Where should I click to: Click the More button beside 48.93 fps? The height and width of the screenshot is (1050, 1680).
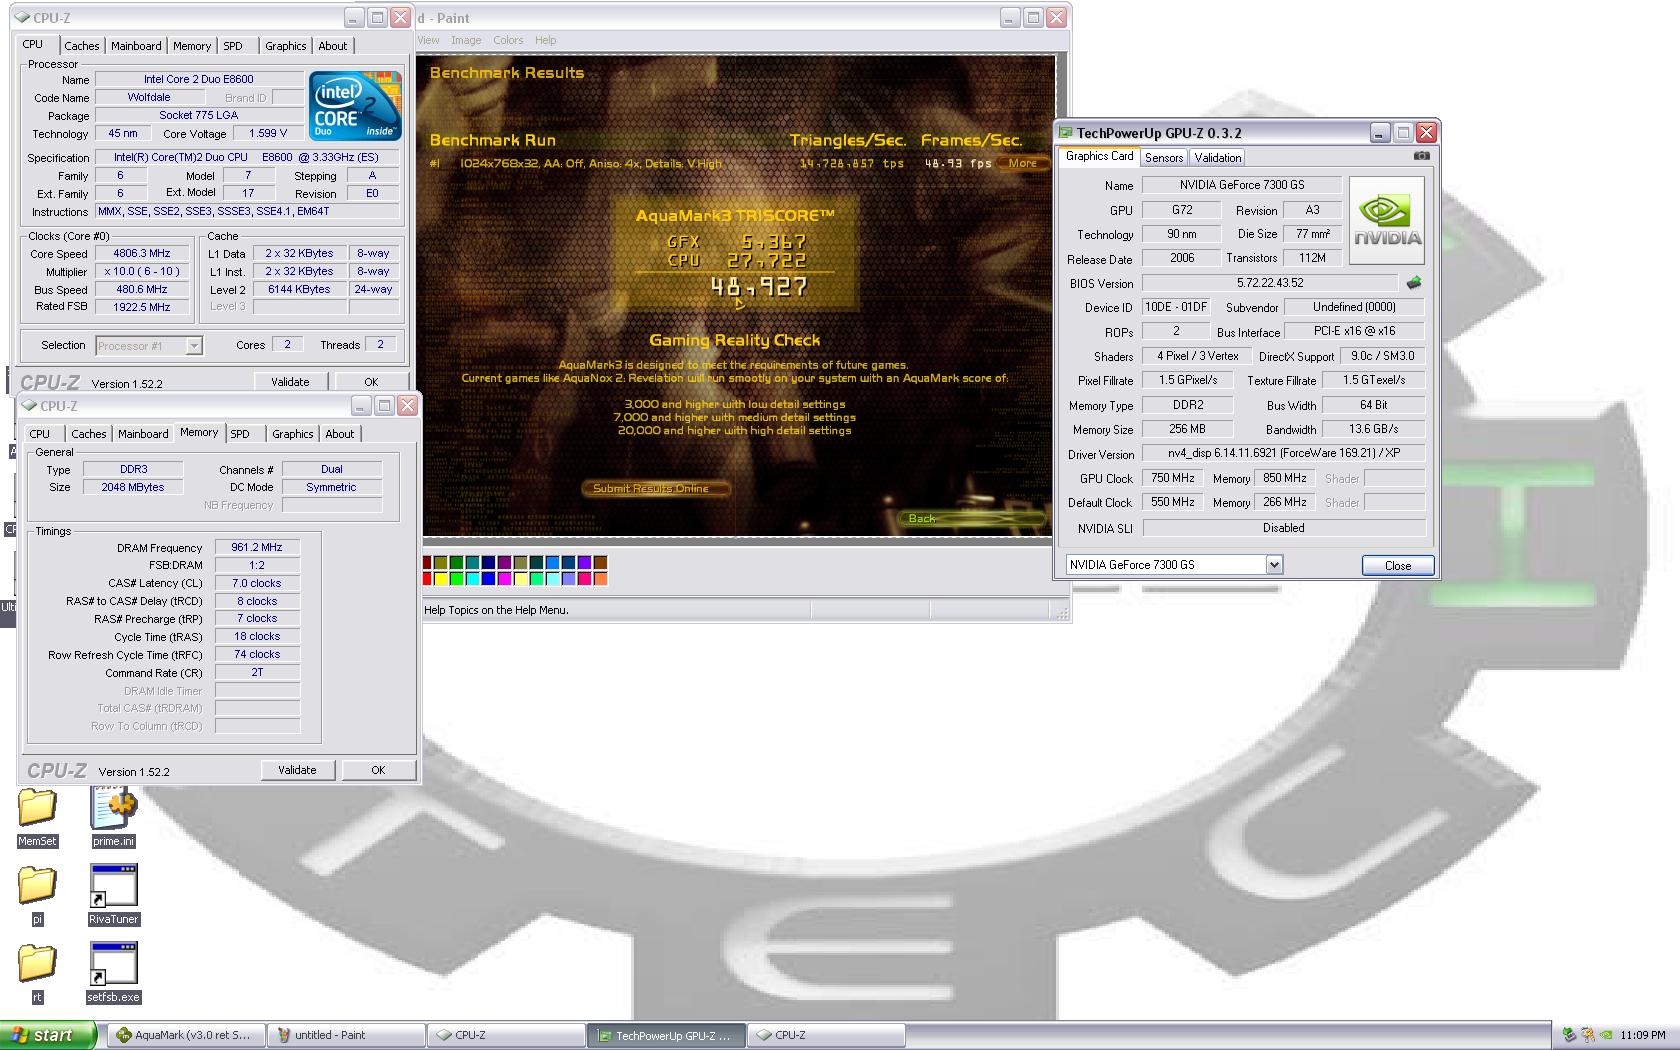pyautogui.click(x=1023, y=163)
